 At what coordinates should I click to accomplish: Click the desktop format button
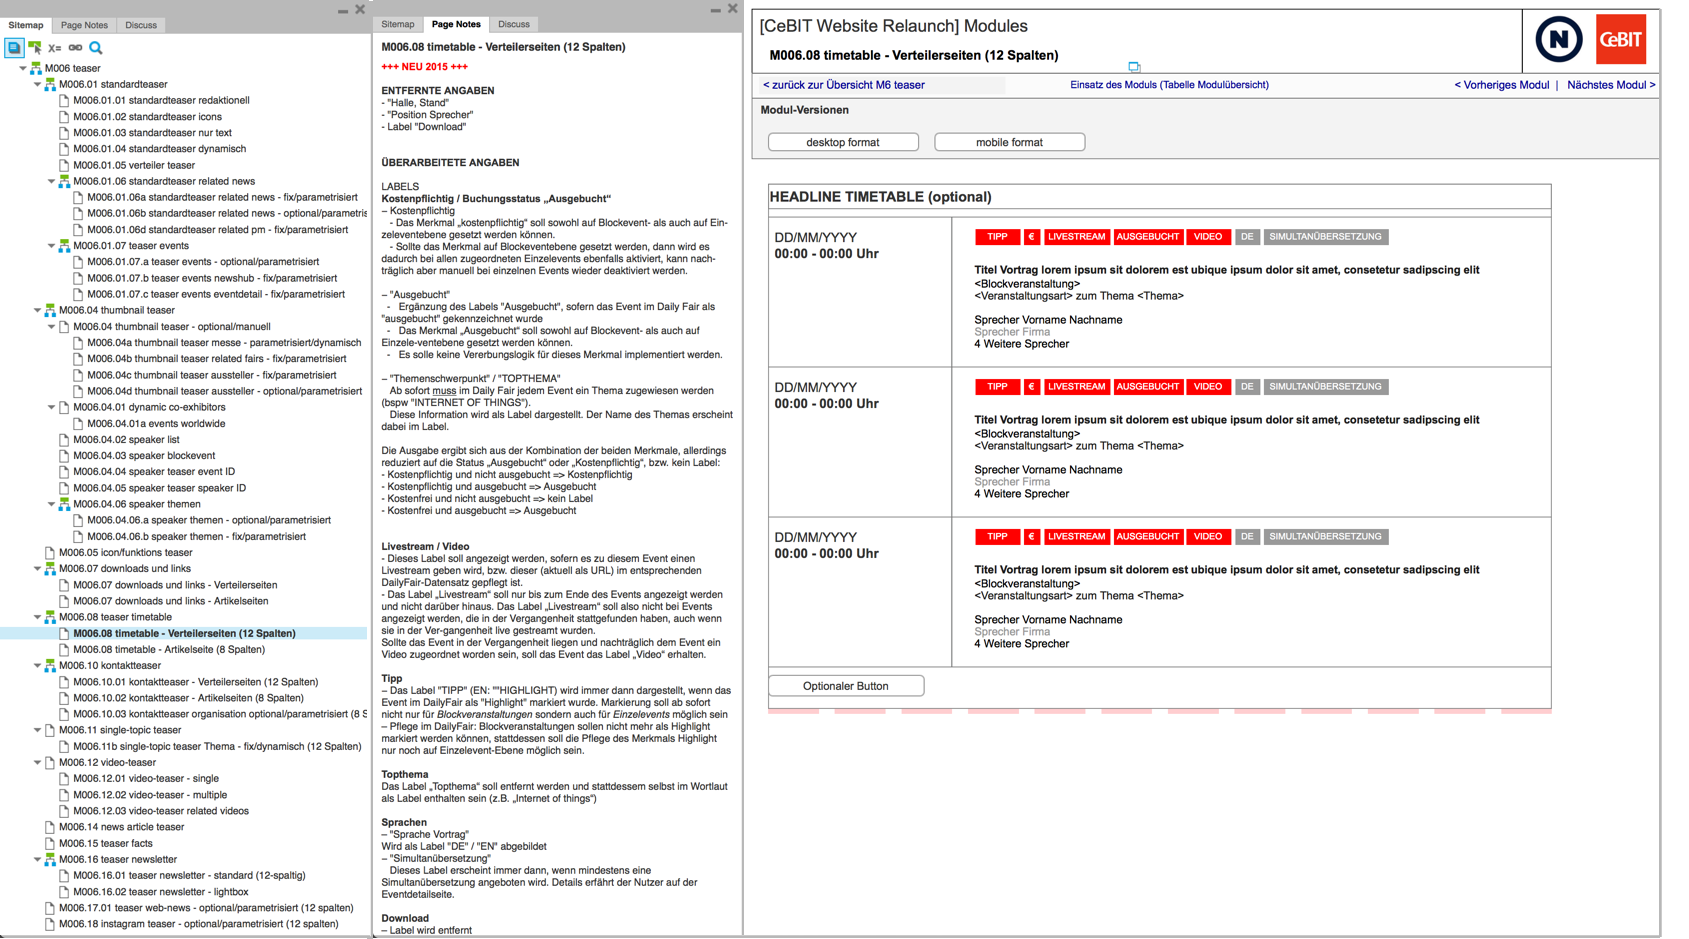[843, 142]
